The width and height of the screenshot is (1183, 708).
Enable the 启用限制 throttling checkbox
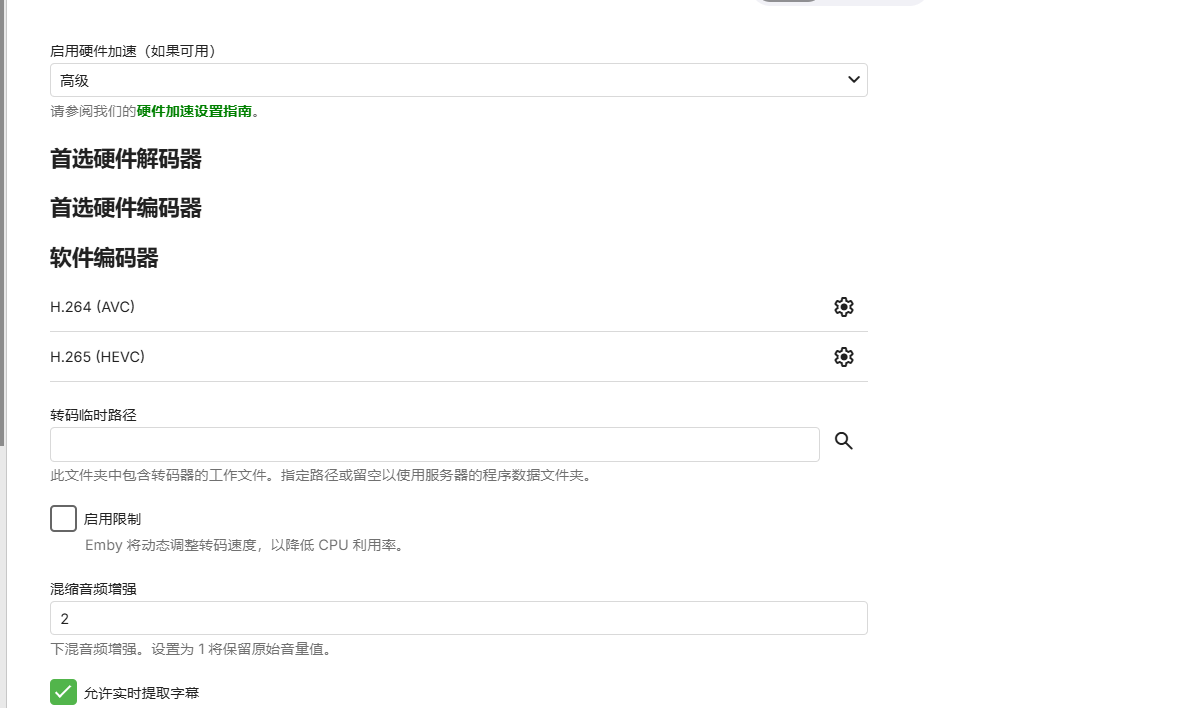[64, 519]
